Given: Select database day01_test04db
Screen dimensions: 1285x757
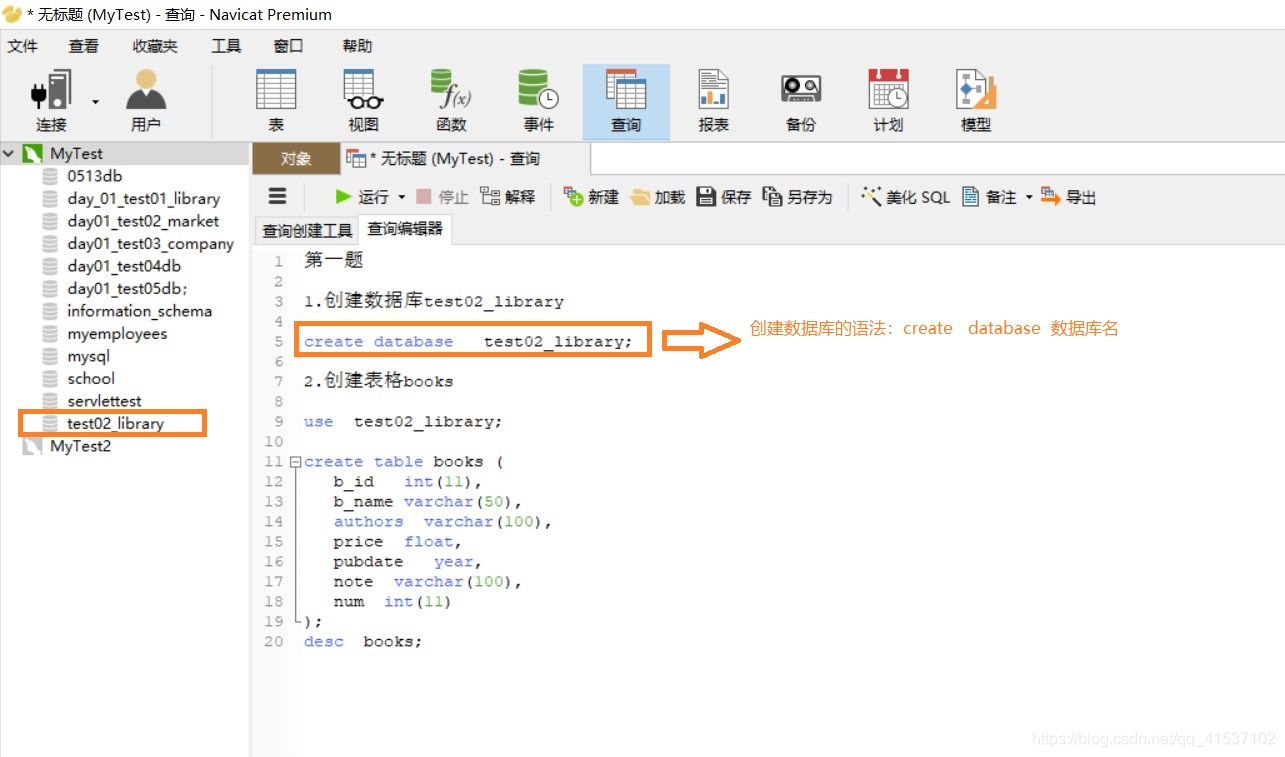Looking at the screenshot, I should 124,266.
